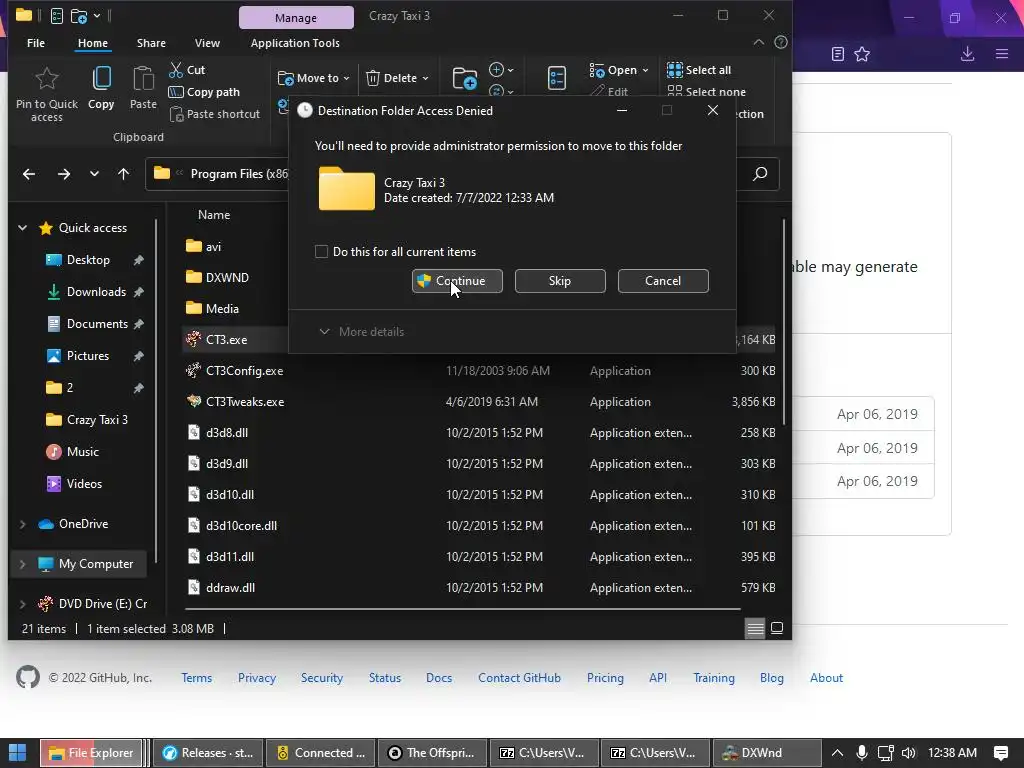Switch to DXWnd taskbar window
The height and width of the screenshot is (768, 1024).
coord(767,753)
